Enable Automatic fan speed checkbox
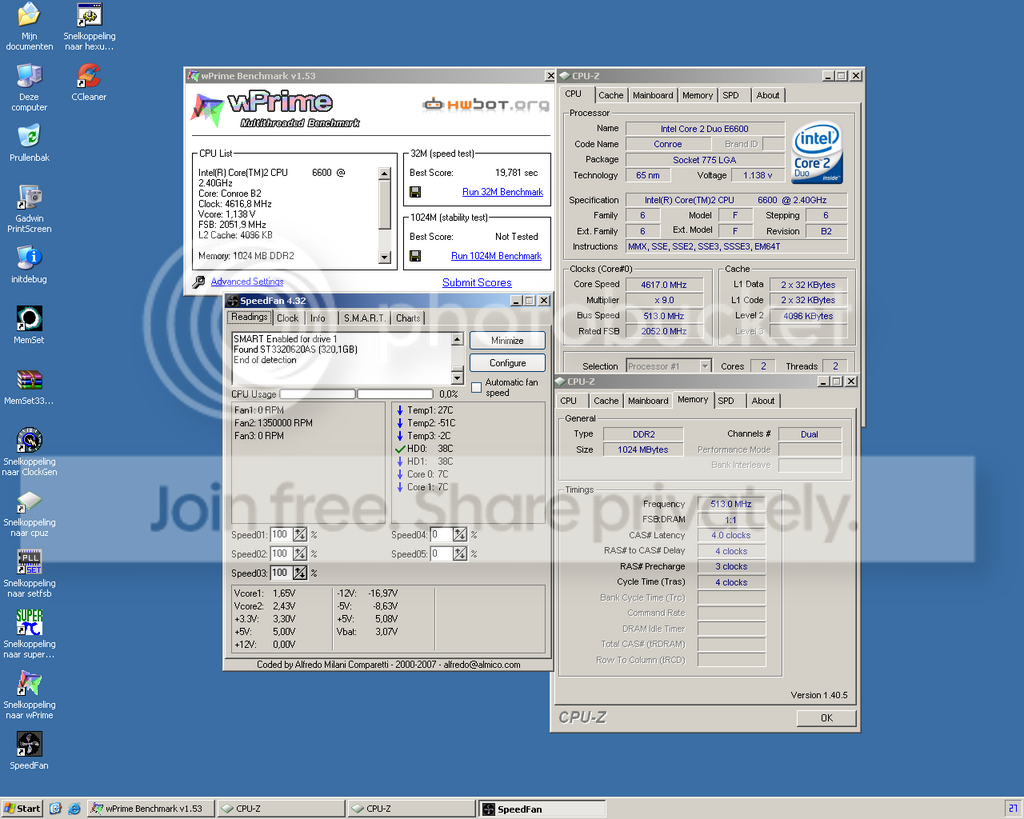 point(476,388)
